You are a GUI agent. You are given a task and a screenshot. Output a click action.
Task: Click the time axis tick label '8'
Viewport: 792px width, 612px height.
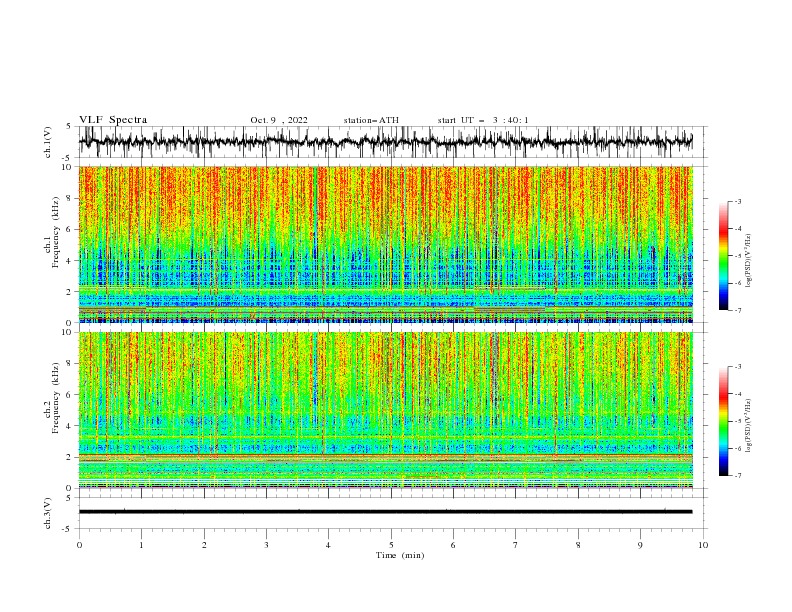tap(578, 545)
